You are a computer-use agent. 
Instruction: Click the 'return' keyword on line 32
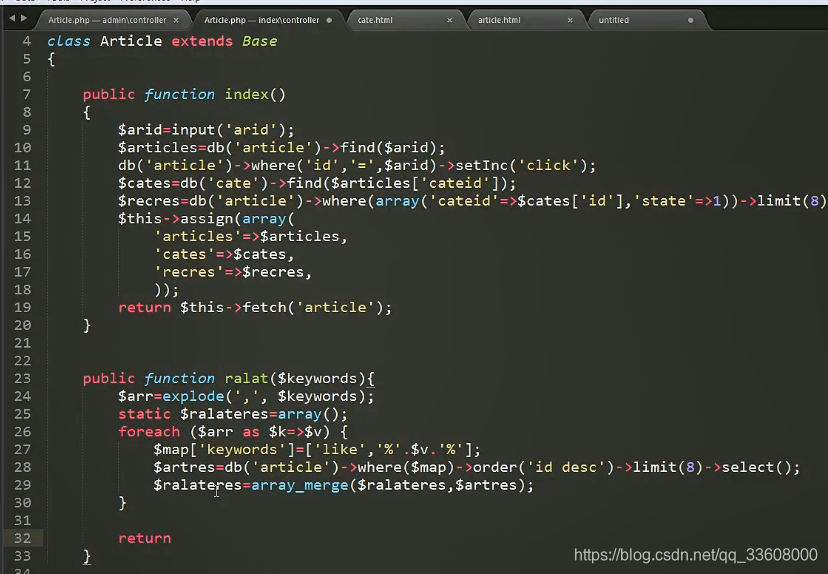pos(144,538)
